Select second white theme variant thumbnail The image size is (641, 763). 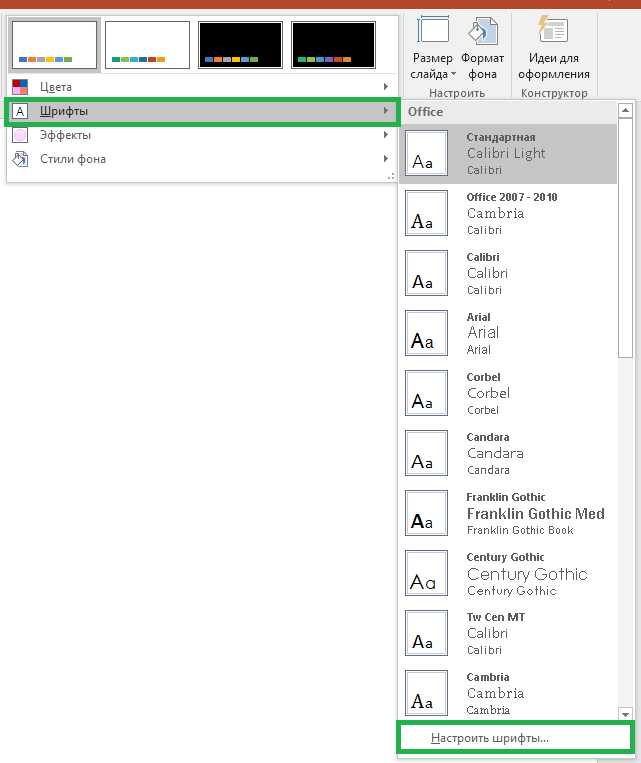point(147,45)
